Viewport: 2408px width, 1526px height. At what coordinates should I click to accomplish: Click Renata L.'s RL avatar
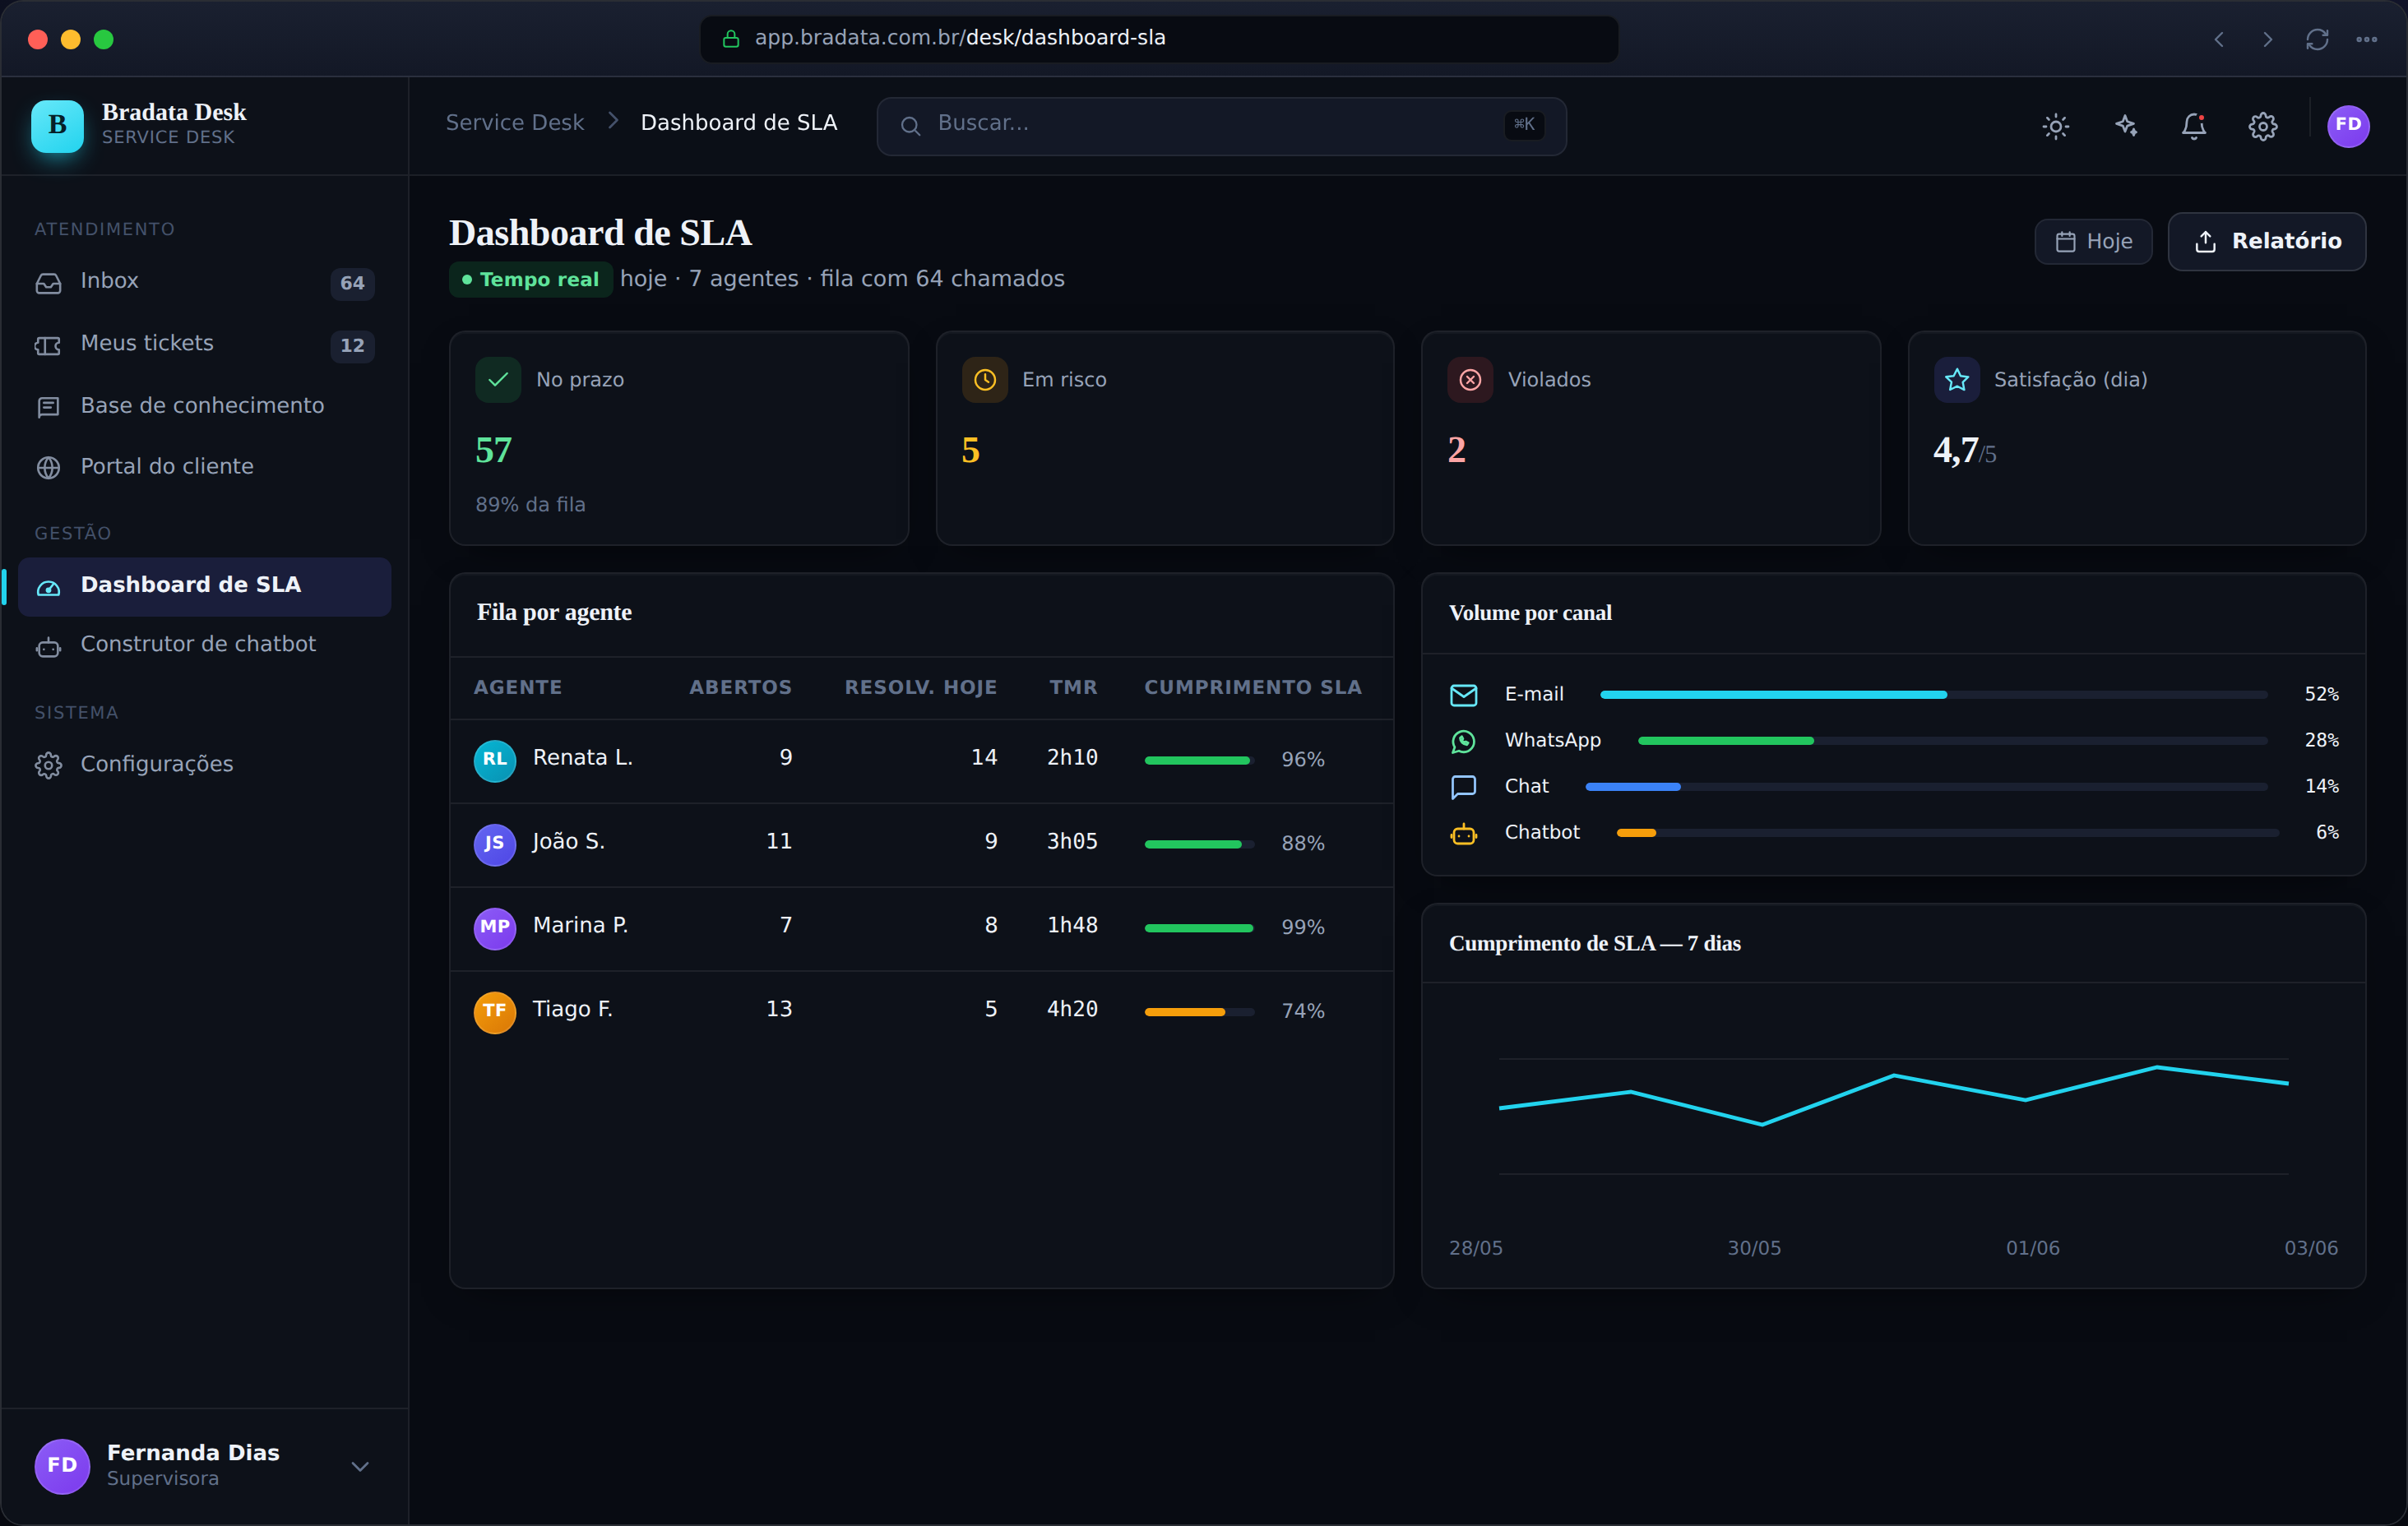pyautogui.click(x=494, y=760)
